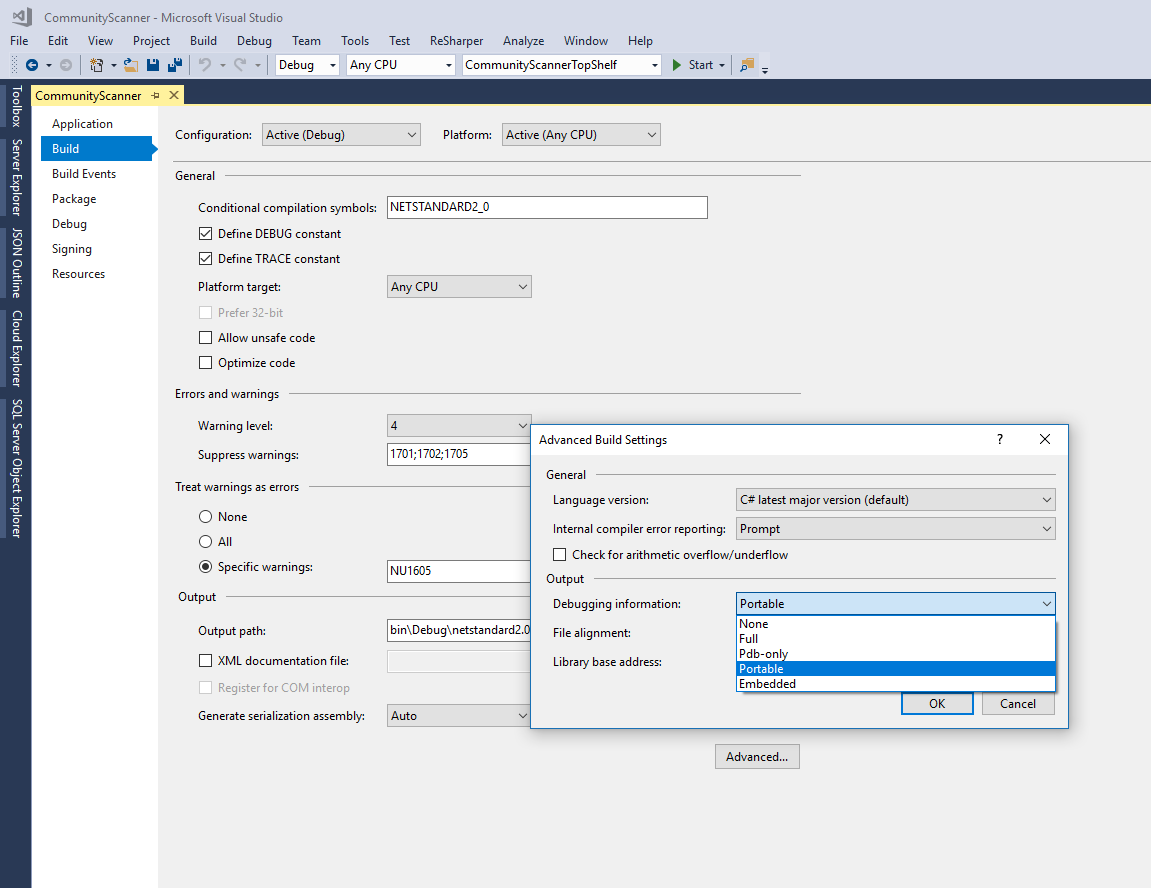This screenshot has height=888, width=1151.
Task: Open the JSON Outline side tab
Action: click(16, 263)
